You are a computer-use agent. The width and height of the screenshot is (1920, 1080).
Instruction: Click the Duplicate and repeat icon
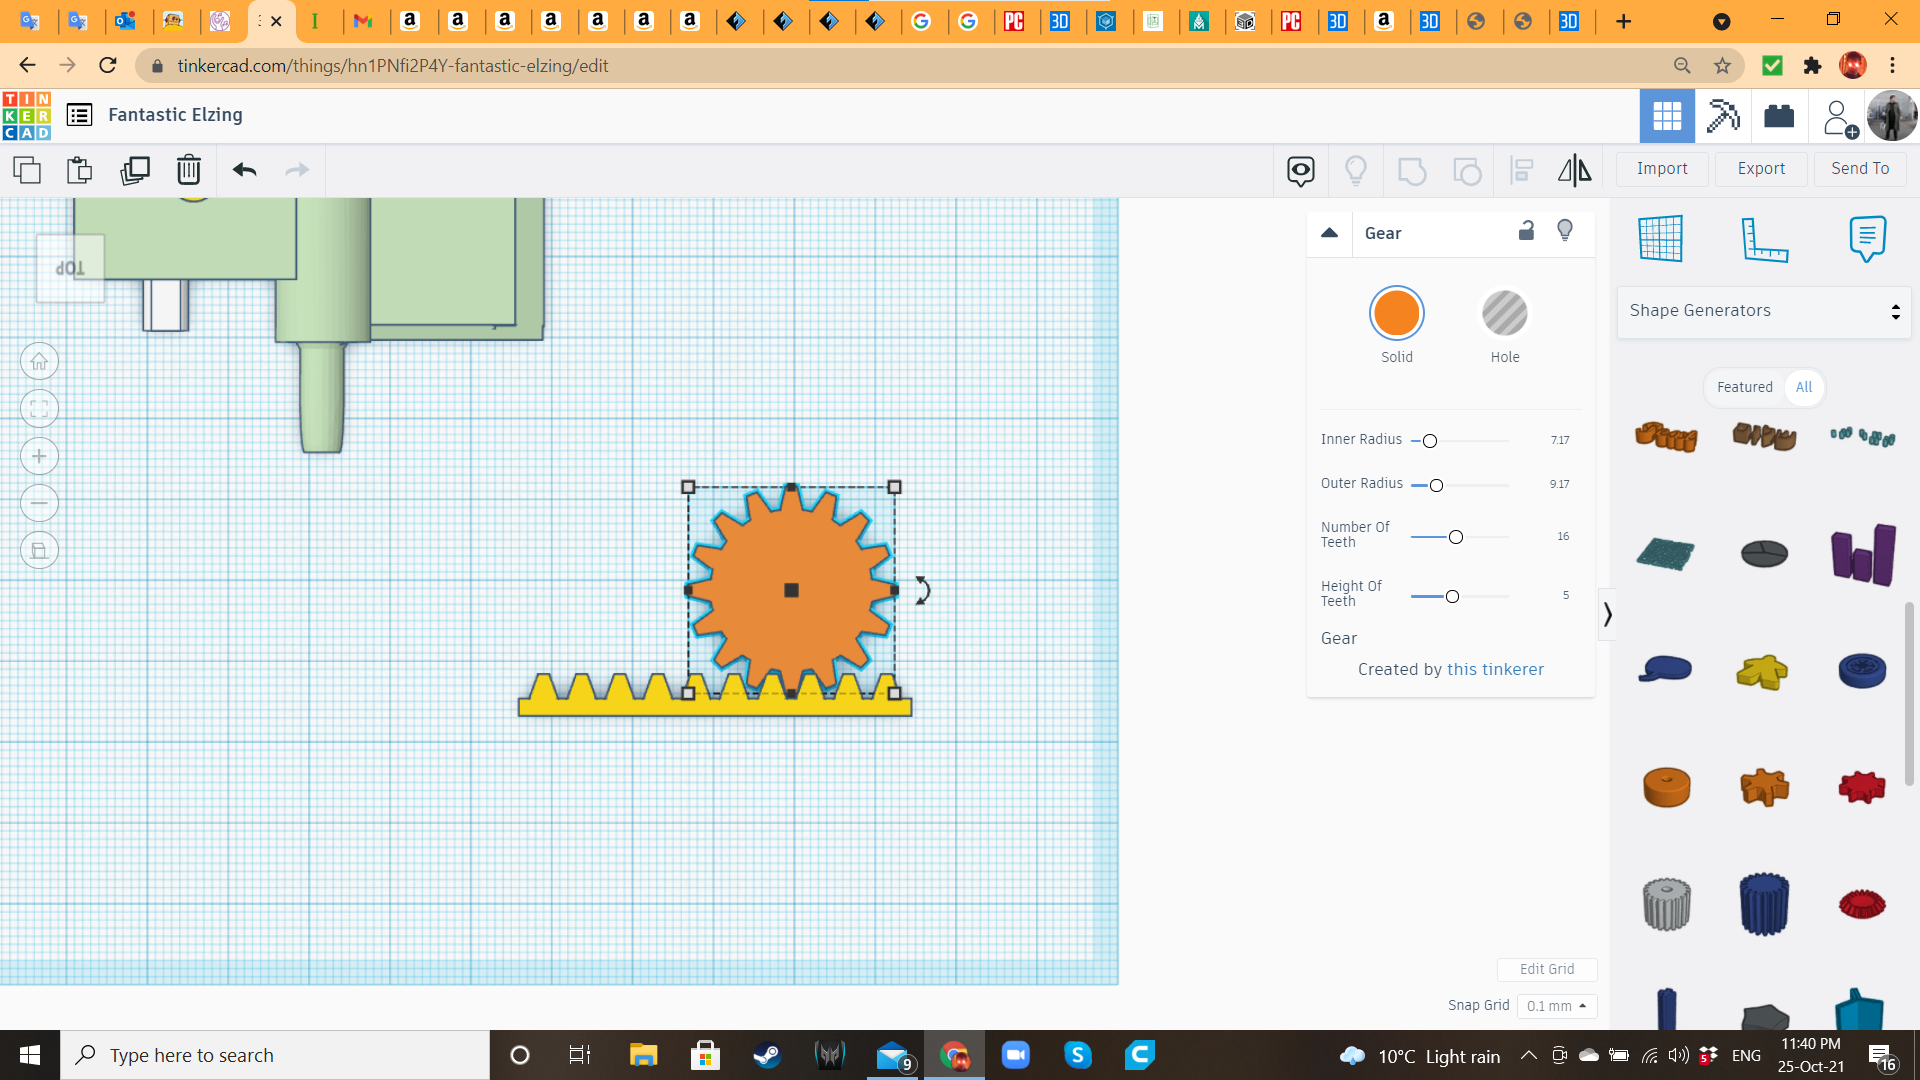pos(134,170)
